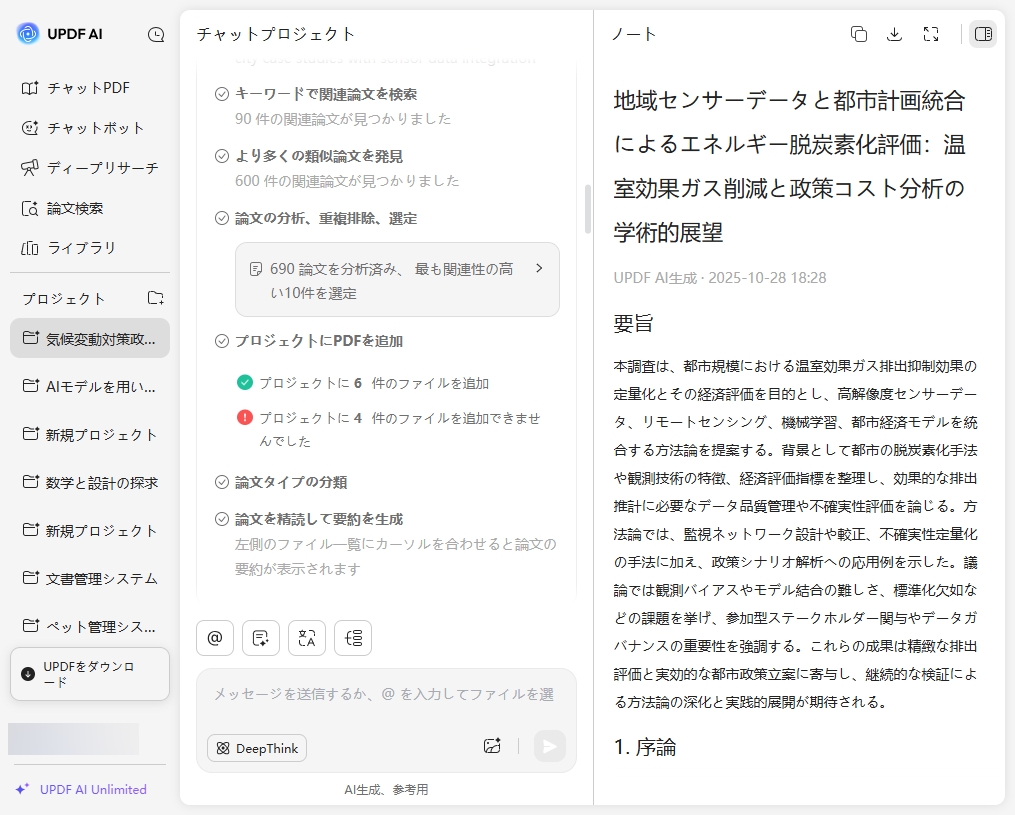Open チャットPDF in the sidebar
This screenshot has width=1015, height=815.
point(88,88)
